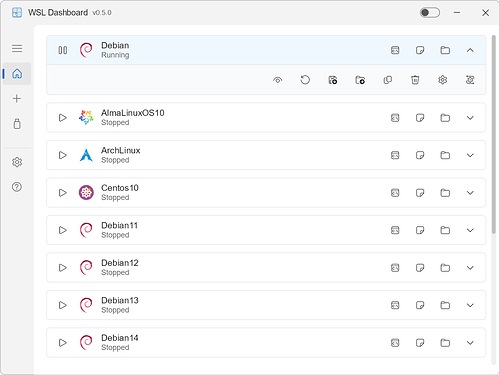This screenshot has width=499, height=375.
Task: Click the distro list vertical scrollbar
Action: 493,134
